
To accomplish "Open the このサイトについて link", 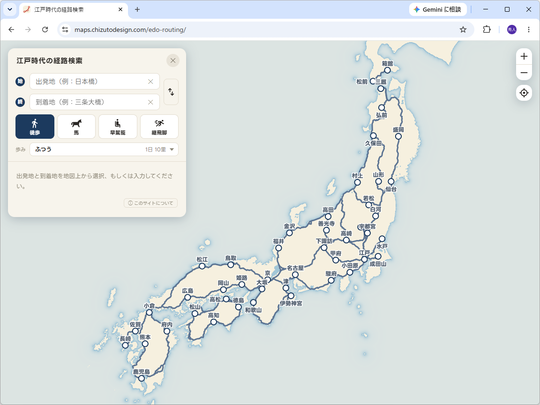I will (x=151, y=203).
